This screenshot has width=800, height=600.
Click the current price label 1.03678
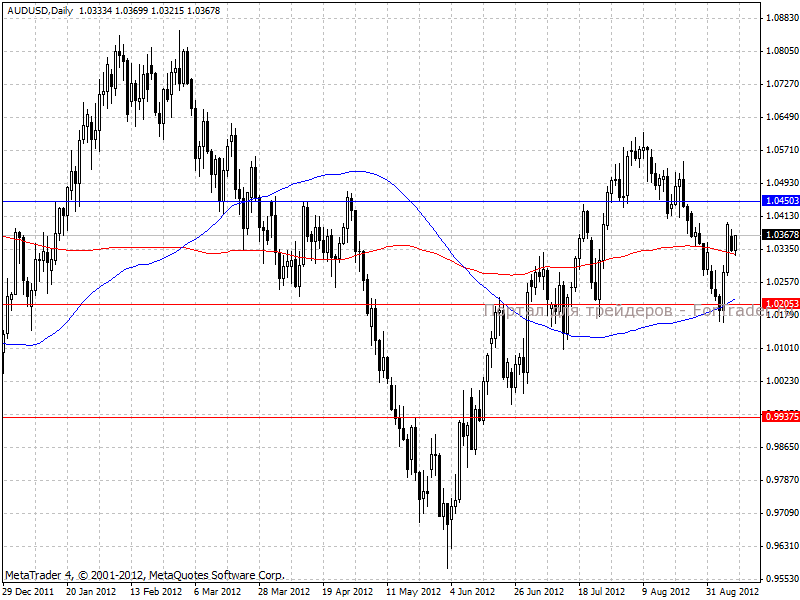[781, 235]
